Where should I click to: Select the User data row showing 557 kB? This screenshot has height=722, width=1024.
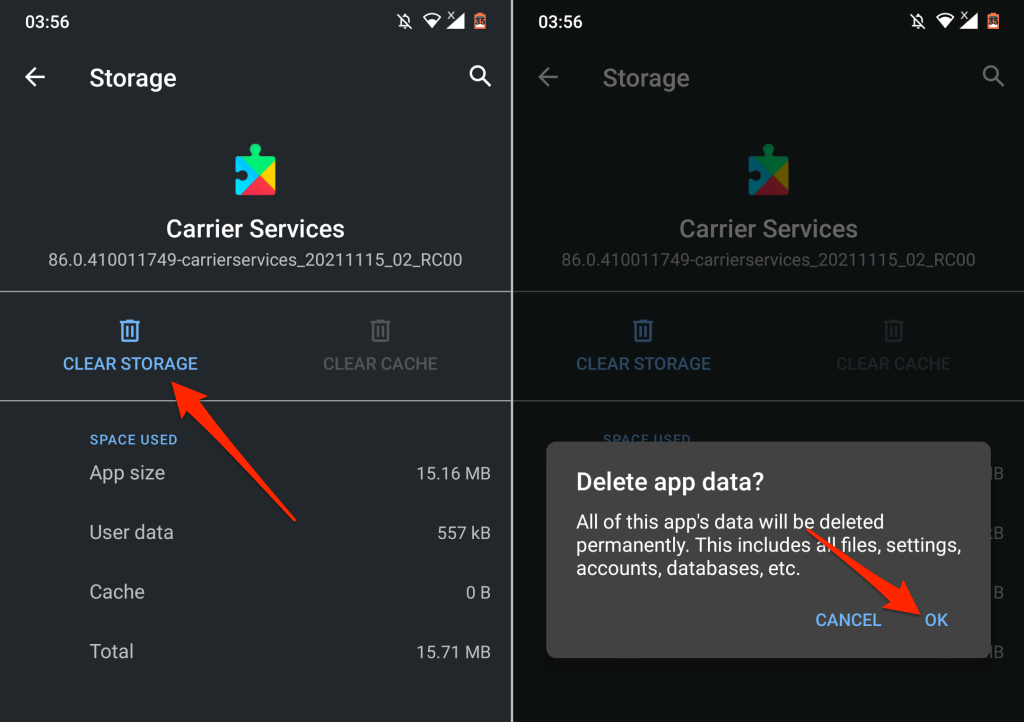290,533
